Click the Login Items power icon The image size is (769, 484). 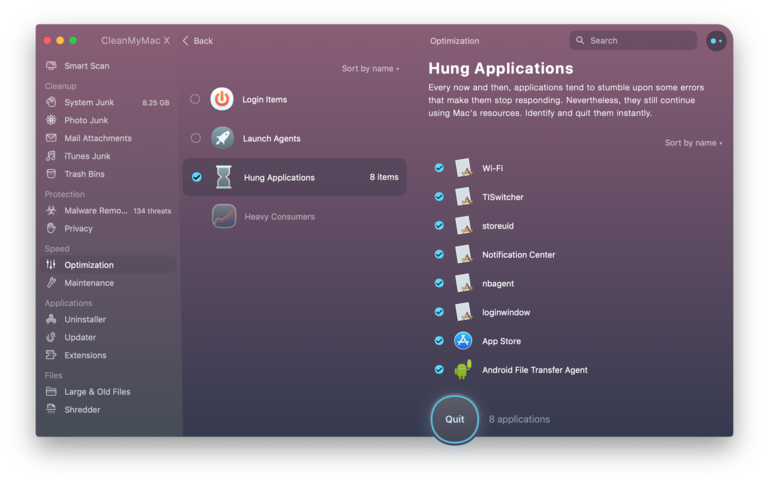coord(222,99)
